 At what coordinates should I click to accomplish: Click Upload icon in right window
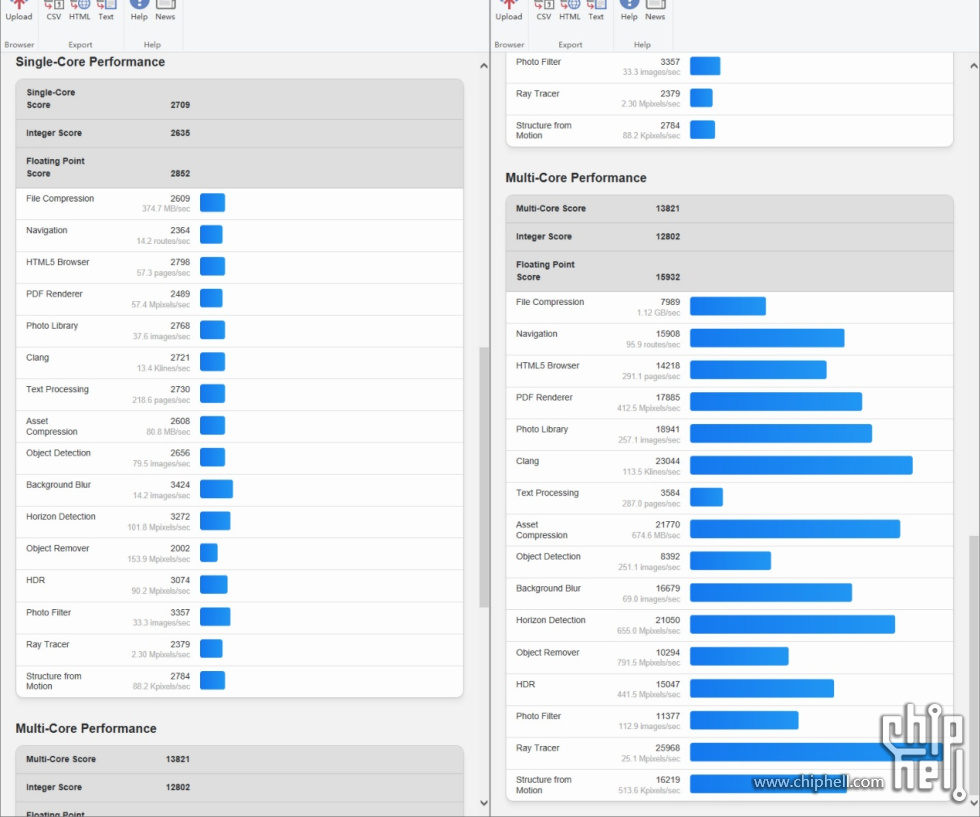(x=509, y=9)
